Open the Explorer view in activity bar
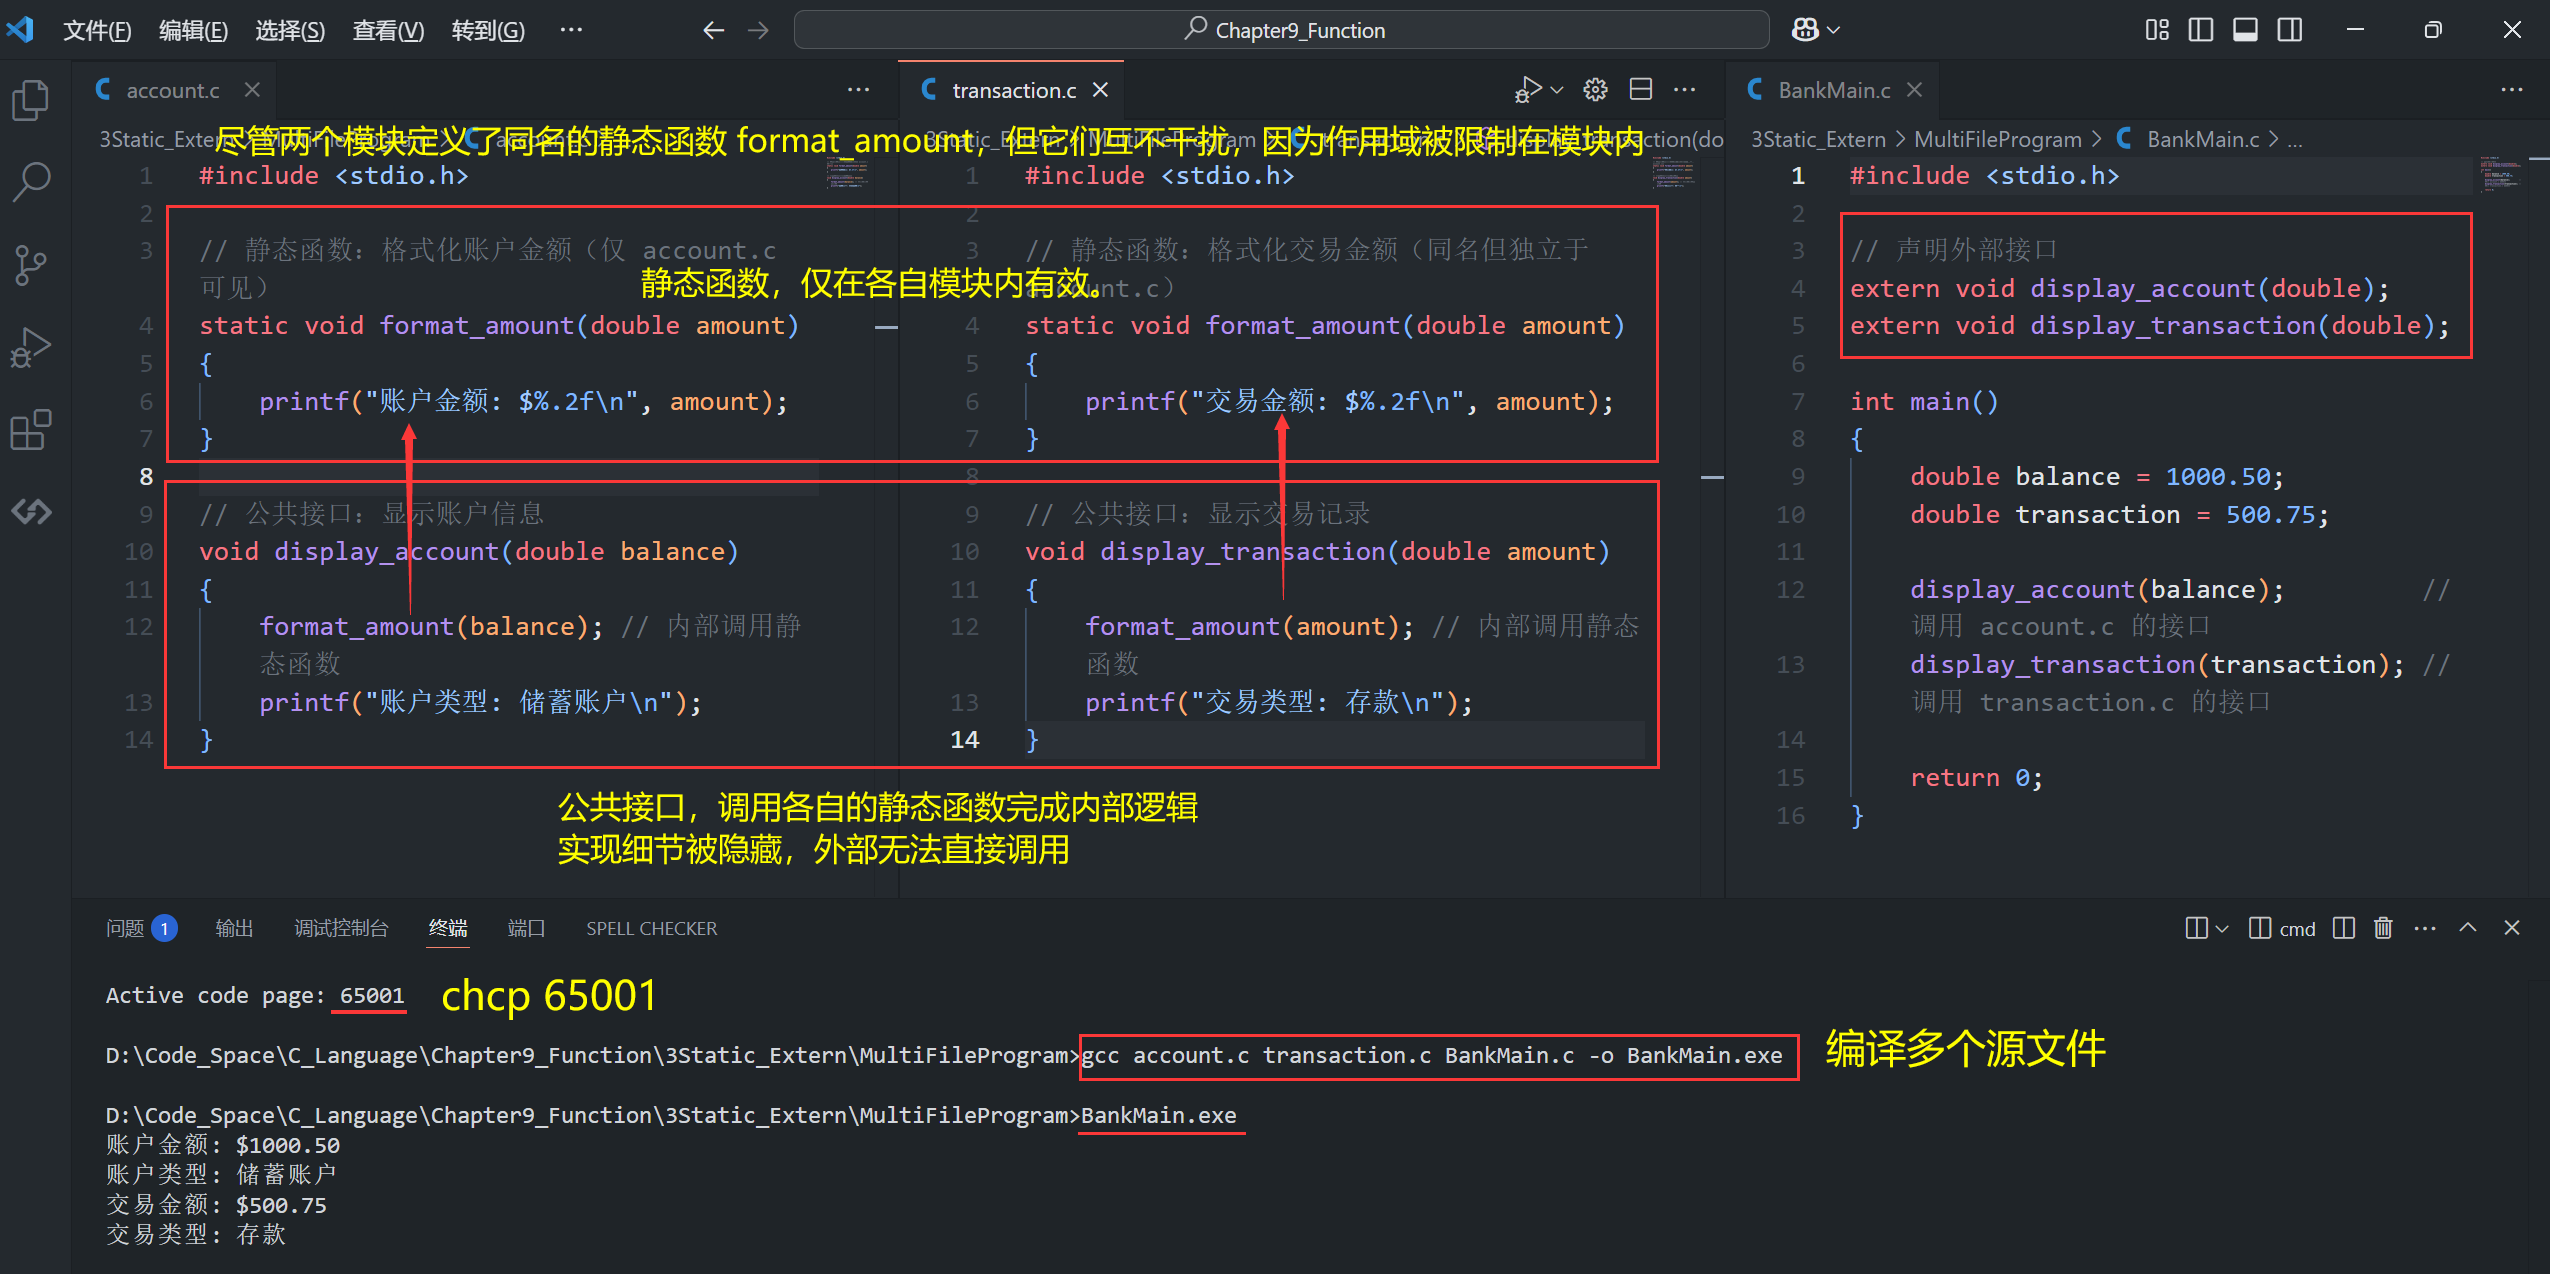This screenshot has height=1274, width=2550. (30, 100)
